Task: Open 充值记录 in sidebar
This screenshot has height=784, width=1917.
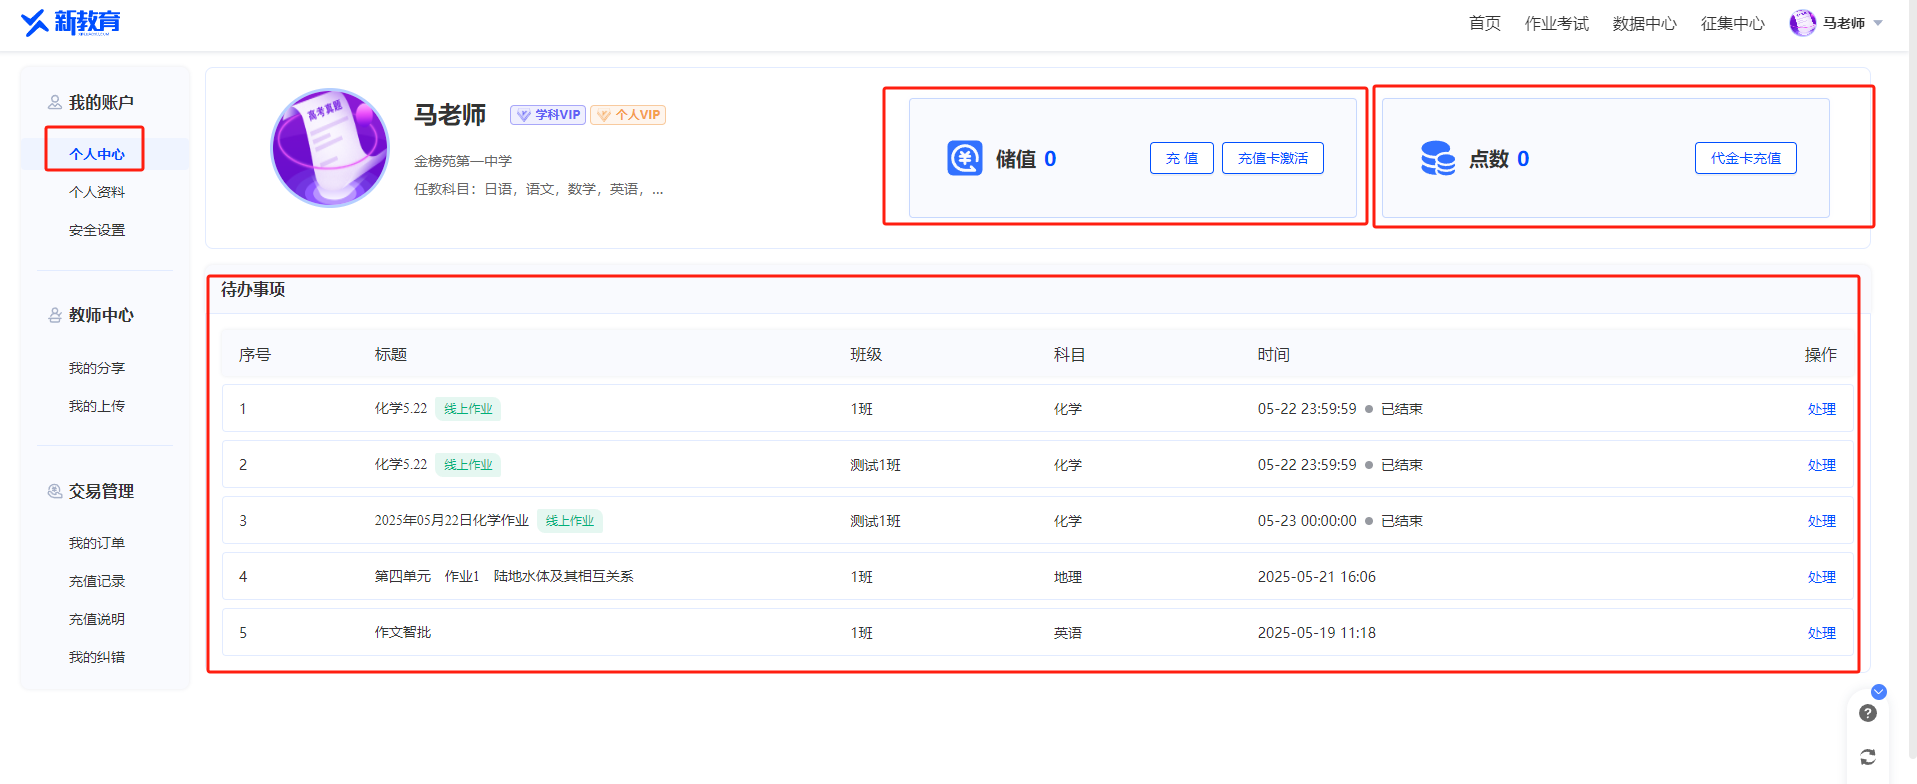Action: [97, 581]
